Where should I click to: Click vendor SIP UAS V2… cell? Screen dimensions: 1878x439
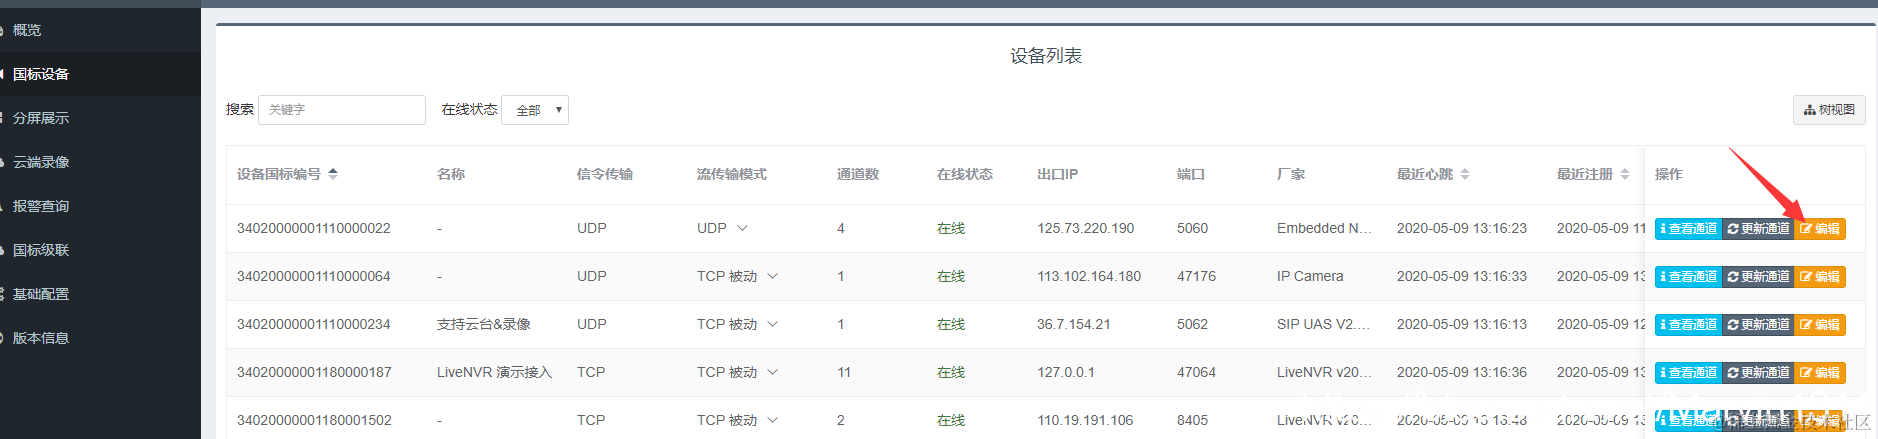click(1323, 324)
